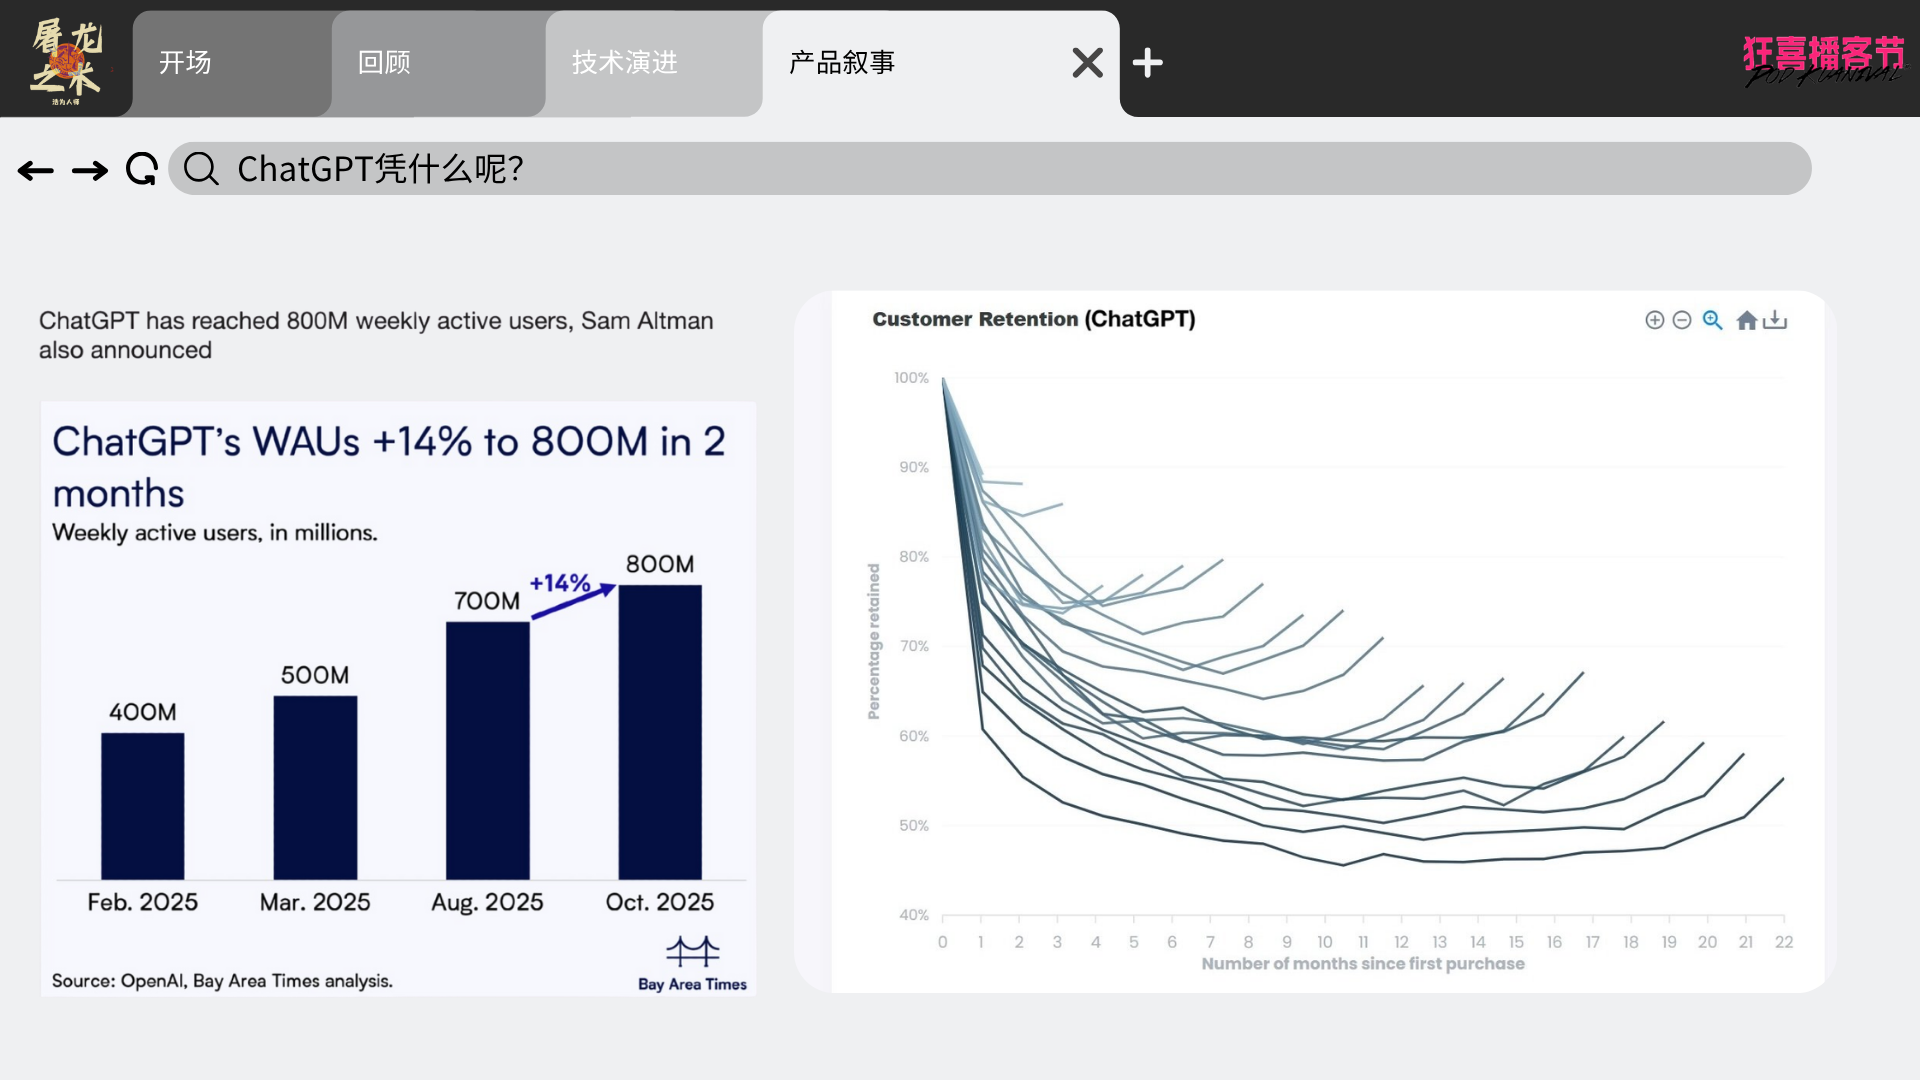This screenshot has height=1080, width=1920.
Task: Select the magnifier selection zoom tool
Action: pos(1713,320)
